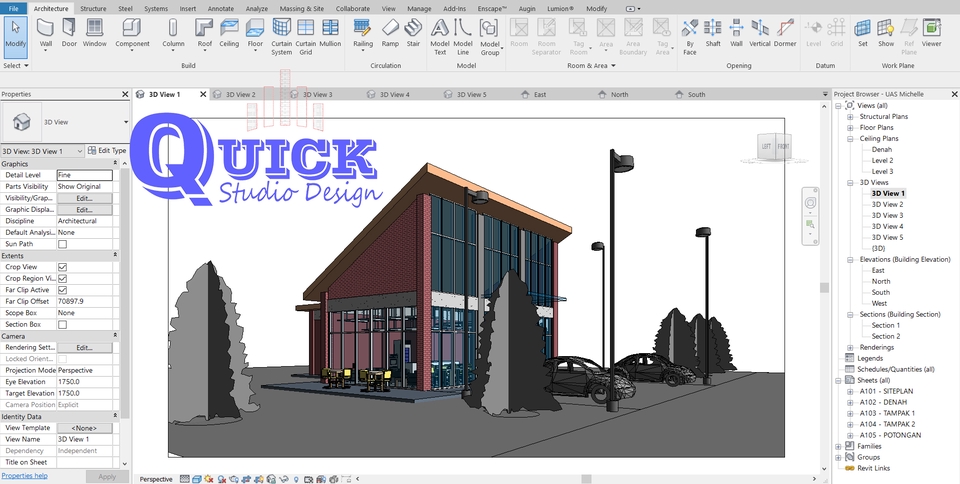Viewport: 960px width, 484px height.
Task: Toggle the Sun Path checkbox
Action: pyautogui.click(x=62, y=244)
